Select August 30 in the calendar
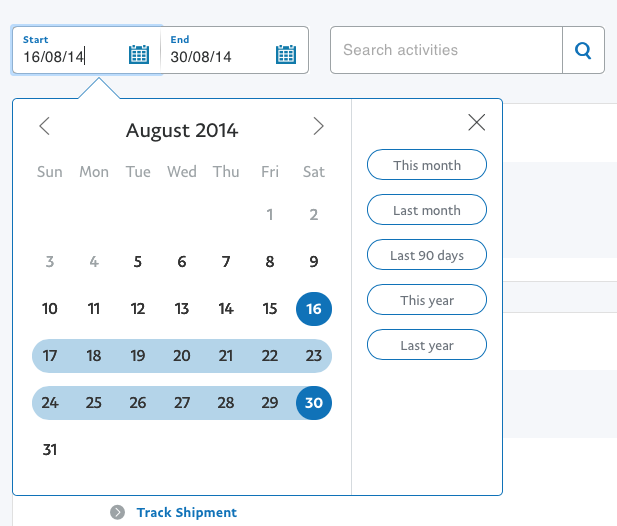The height and width of the screenshot is (526, 617). [x=314, y=403]
